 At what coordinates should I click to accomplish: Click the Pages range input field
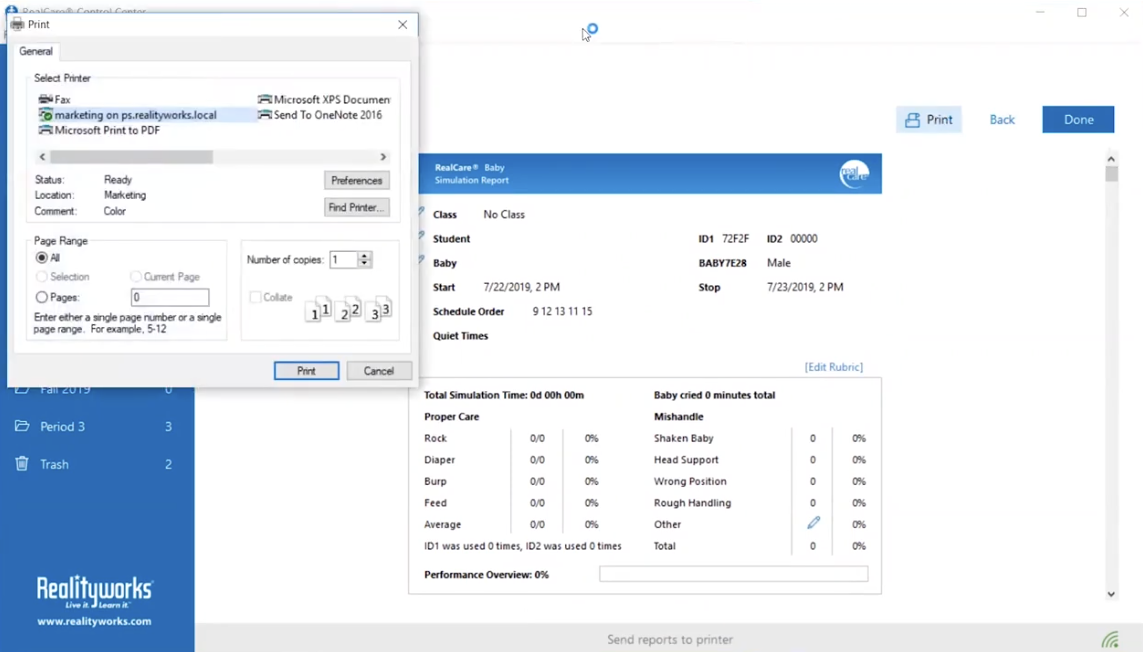tap(170, 297)
